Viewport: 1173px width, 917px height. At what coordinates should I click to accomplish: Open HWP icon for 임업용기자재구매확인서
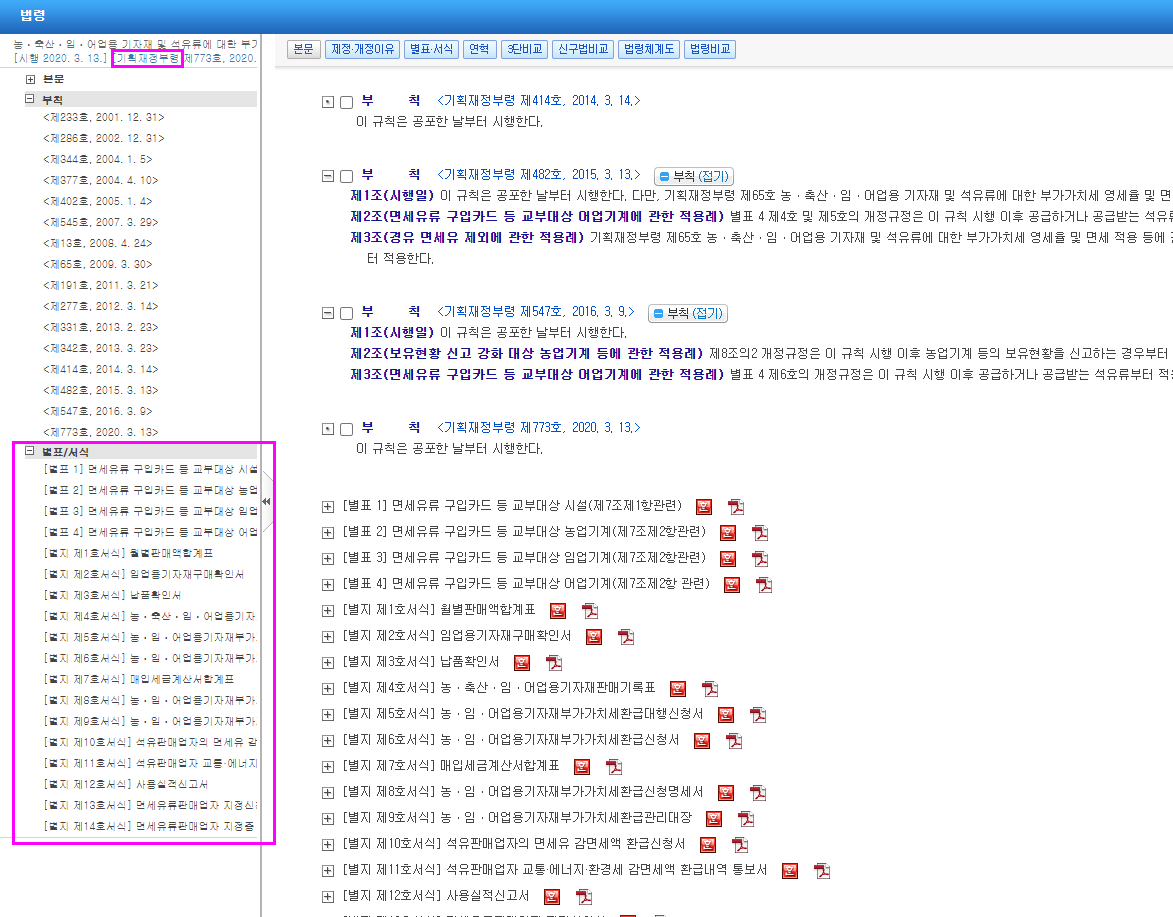[594, 637]
